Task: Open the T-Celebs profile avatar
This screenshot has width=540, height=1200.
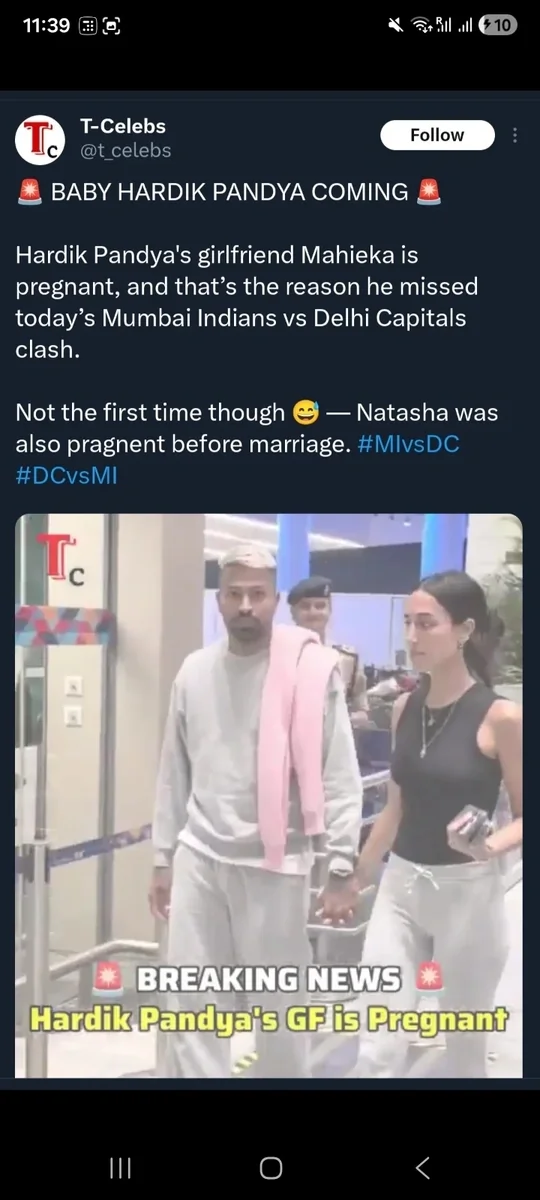Action: click(x=40, y=139)
